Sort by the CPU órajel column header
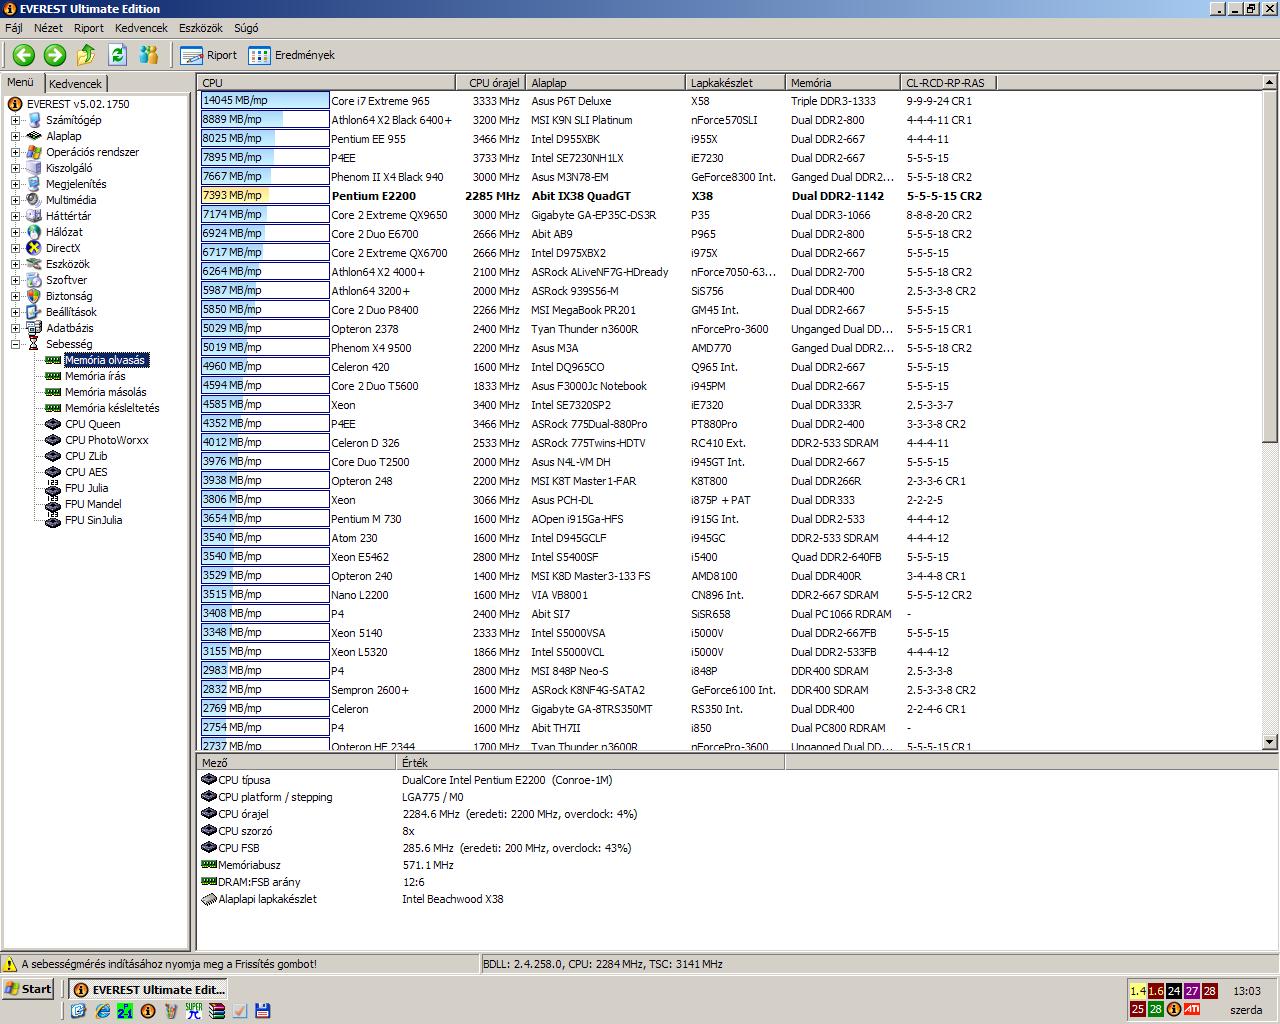 tap(491, 83)
